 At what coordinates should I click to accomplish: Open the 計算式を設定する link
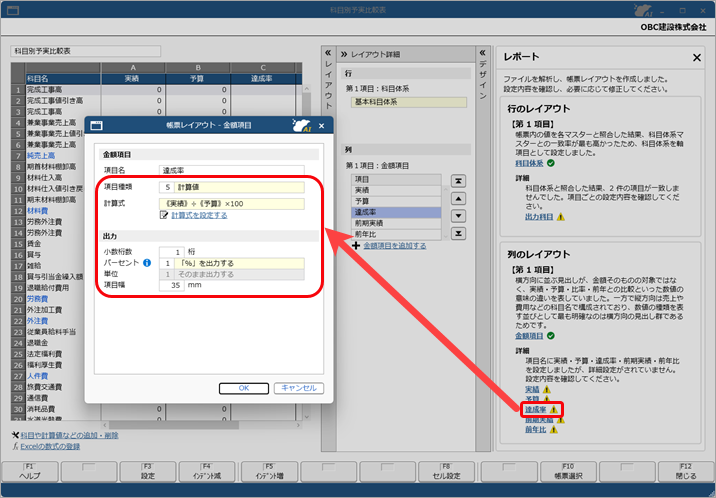tap(199, 215)
